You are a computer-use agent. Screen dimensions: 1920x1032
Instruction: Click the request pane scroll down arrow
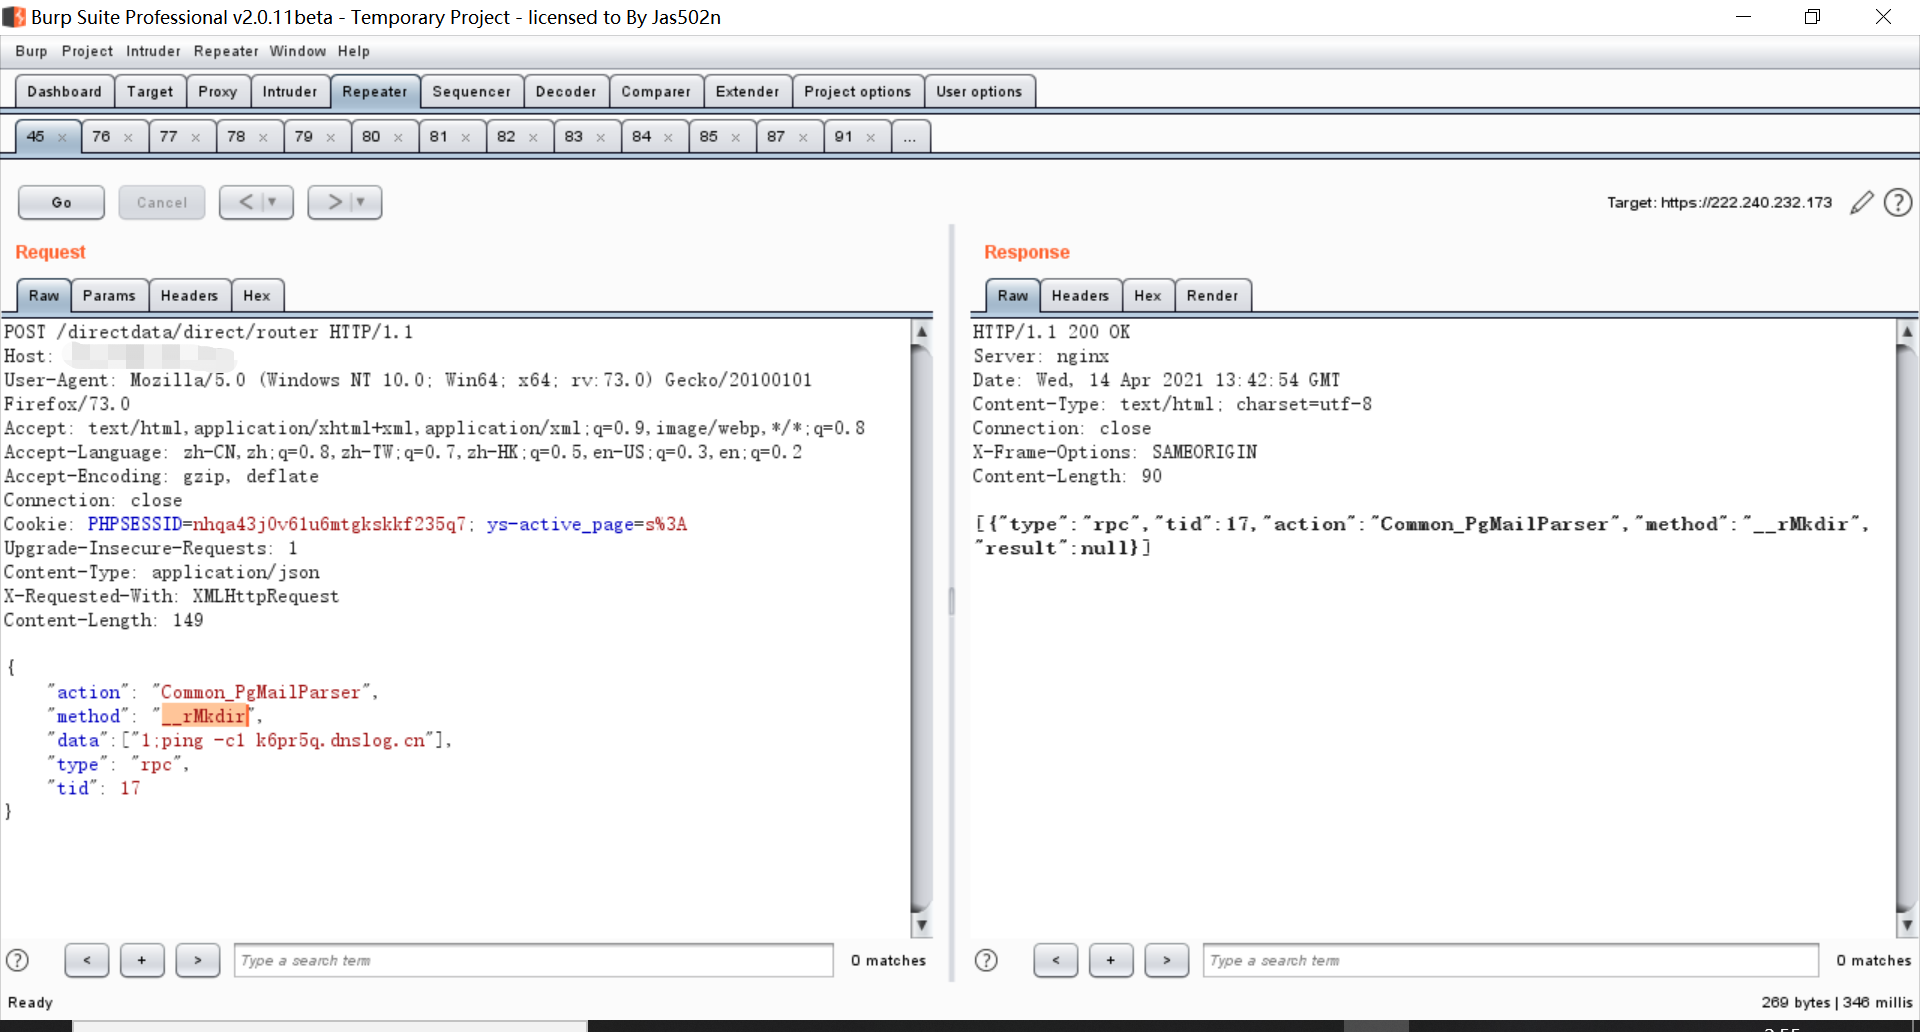point(922,926)
